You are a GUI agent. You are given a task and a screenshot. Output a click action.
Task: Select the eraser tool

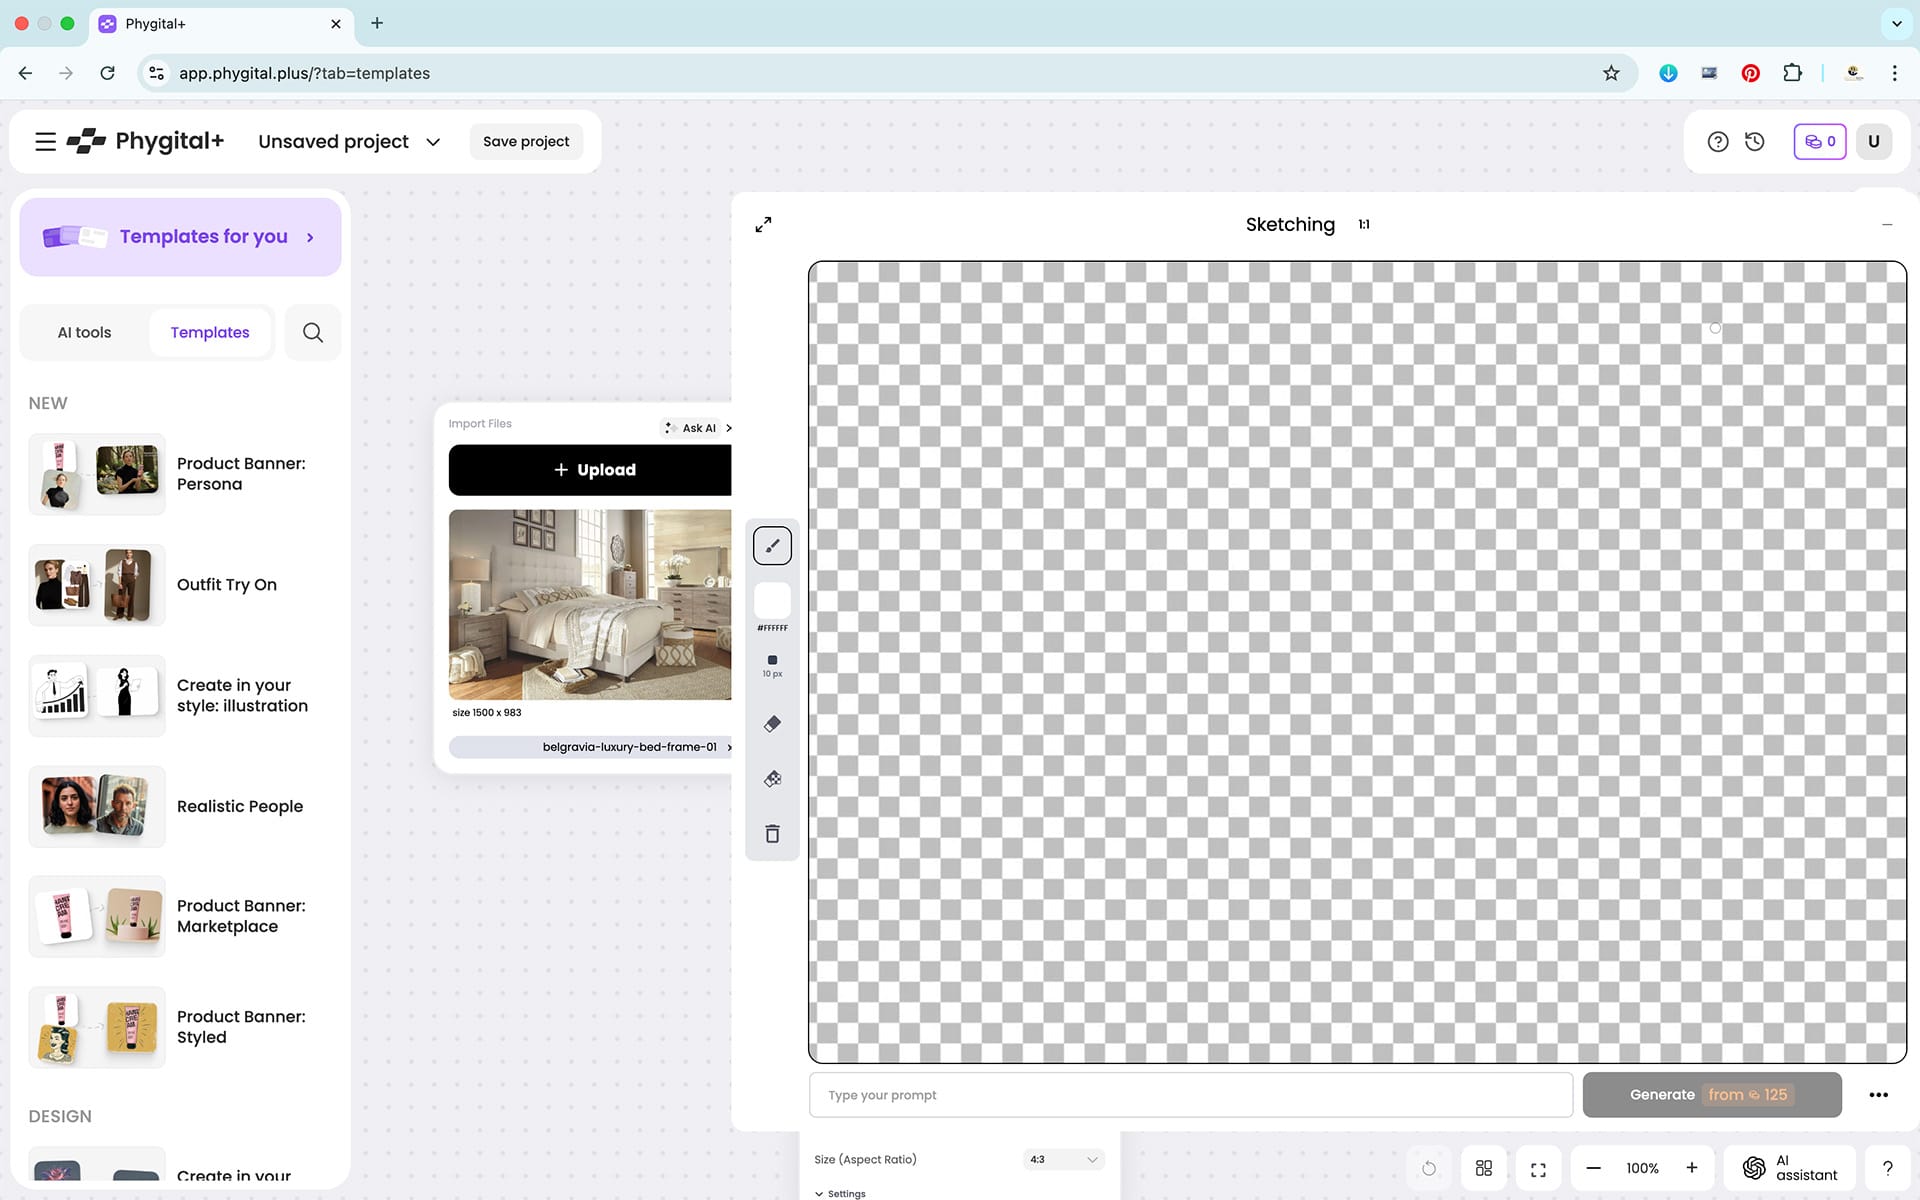pyautogui.click(x=772, y=724)
